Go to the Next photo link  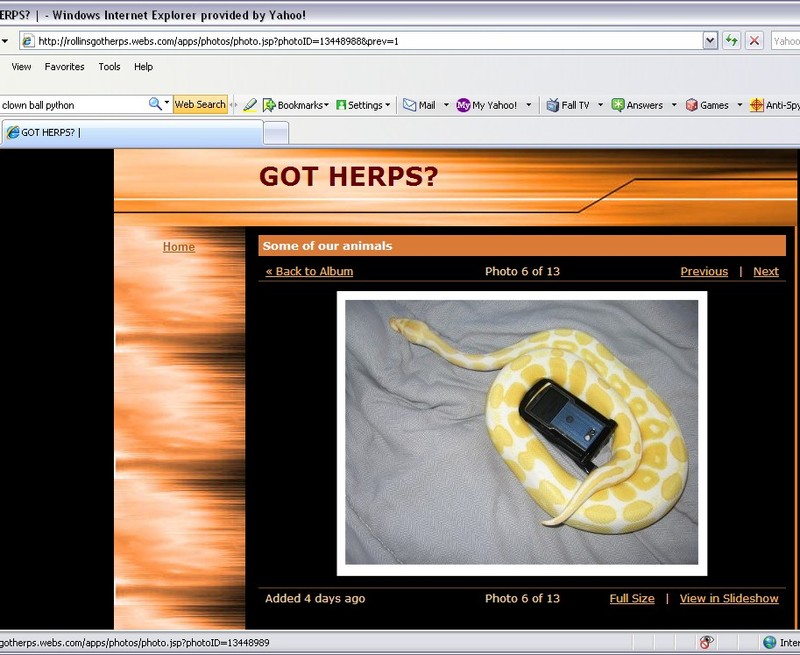tap(766, 271)
